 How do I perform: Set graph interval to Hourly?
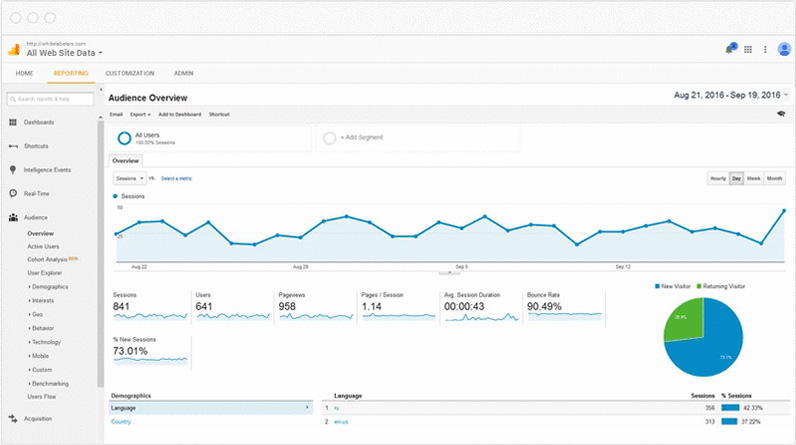click(718, 178)
